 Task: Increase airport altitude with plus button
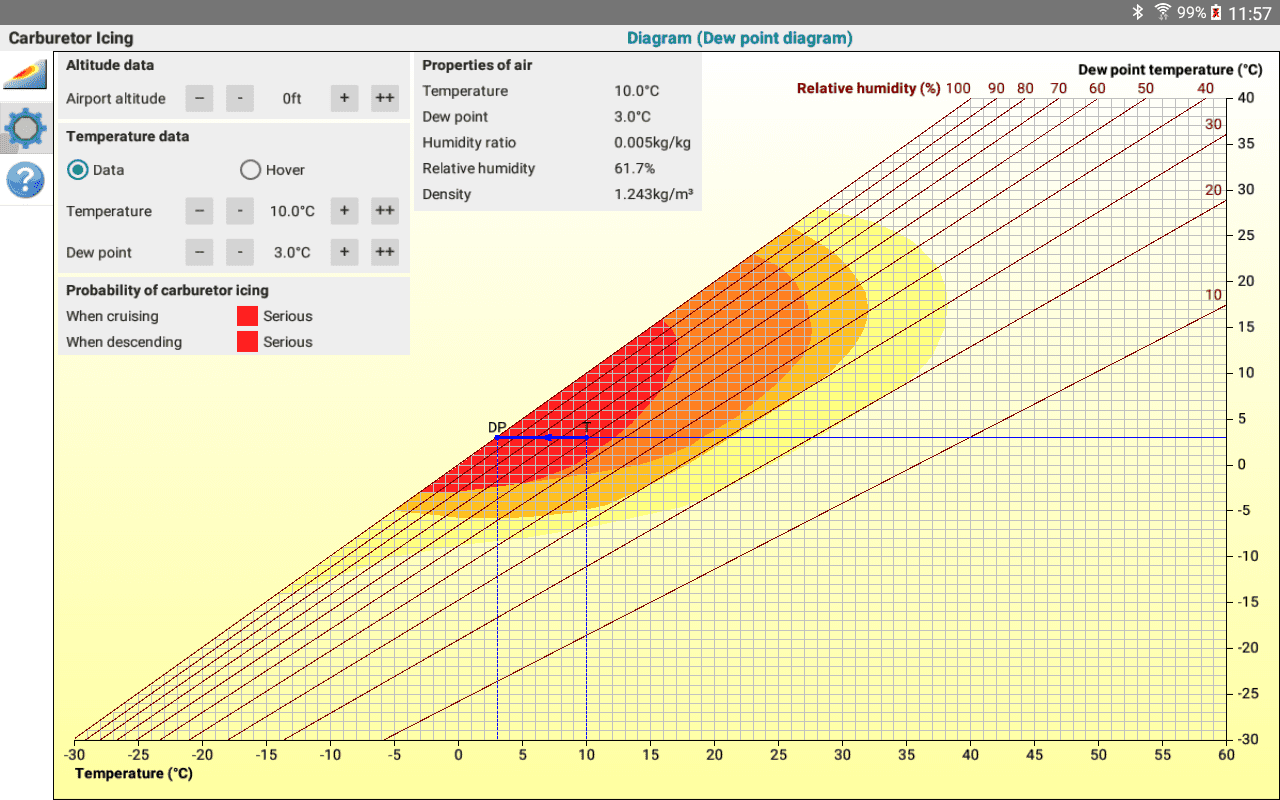pyautogui.click(x=344, y=98)
